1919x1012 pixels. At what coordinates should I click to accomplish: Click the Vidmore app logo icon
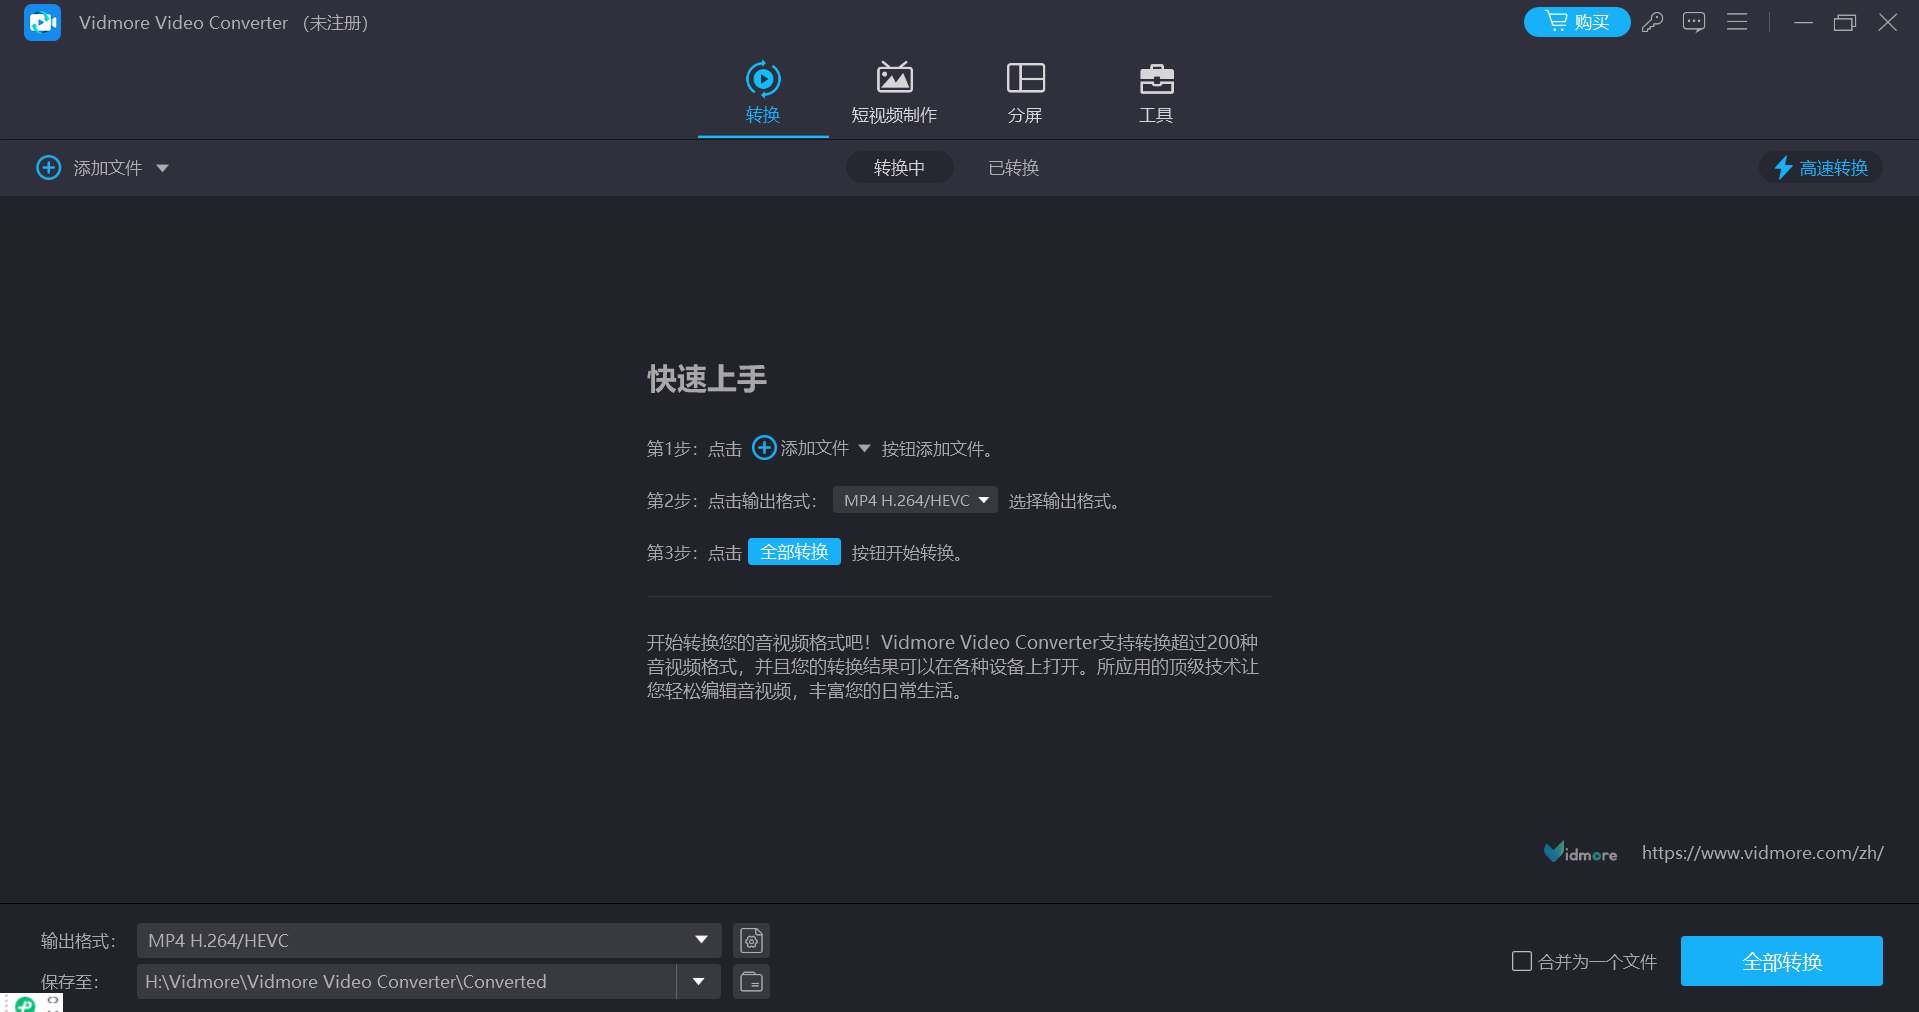[42, 22]
